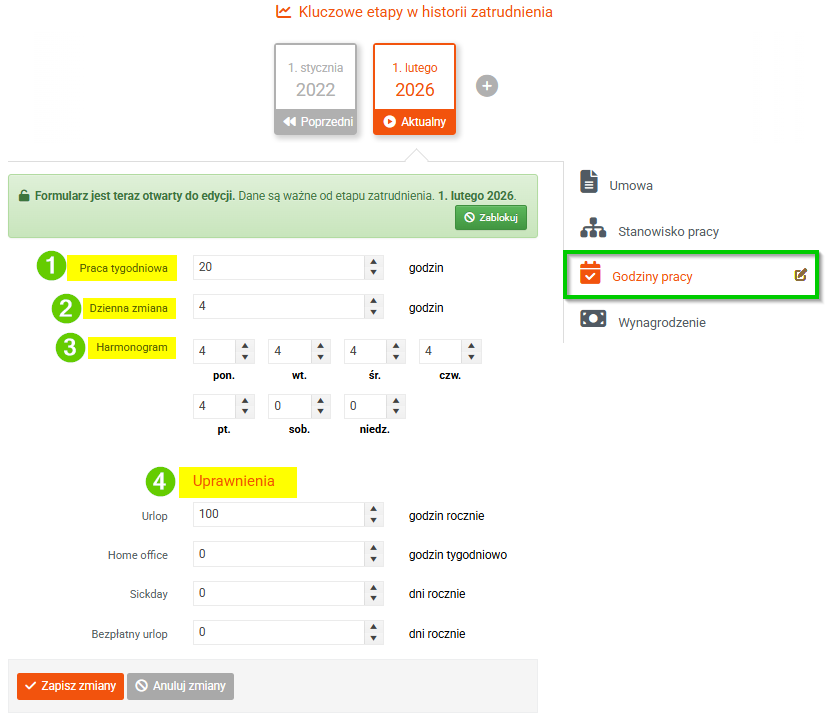Select the 1. lutego 2026 Aktualny stage
This screenshot has height=720, width=827.
pyautogui.click(x=415, y=89)
